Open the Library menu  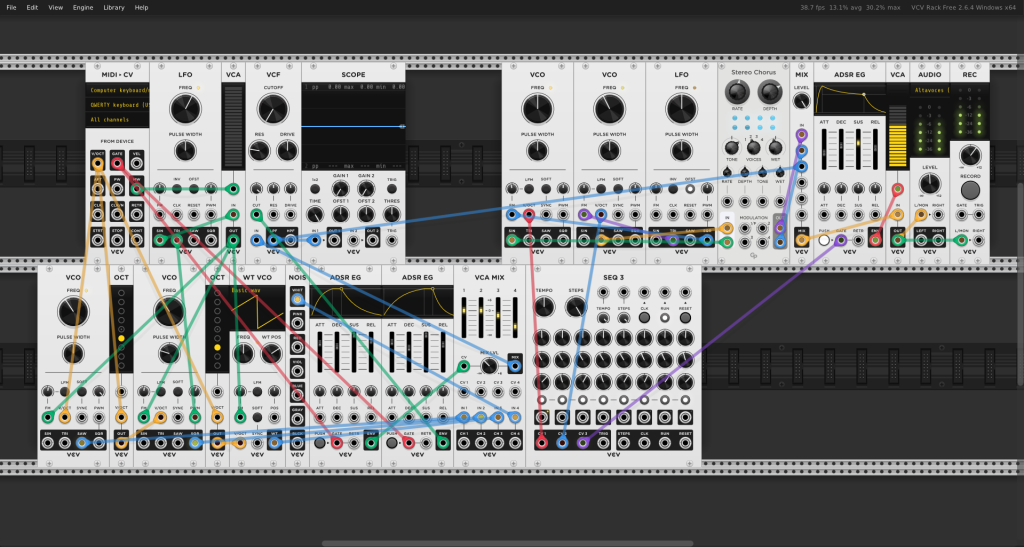coord(114,7)
